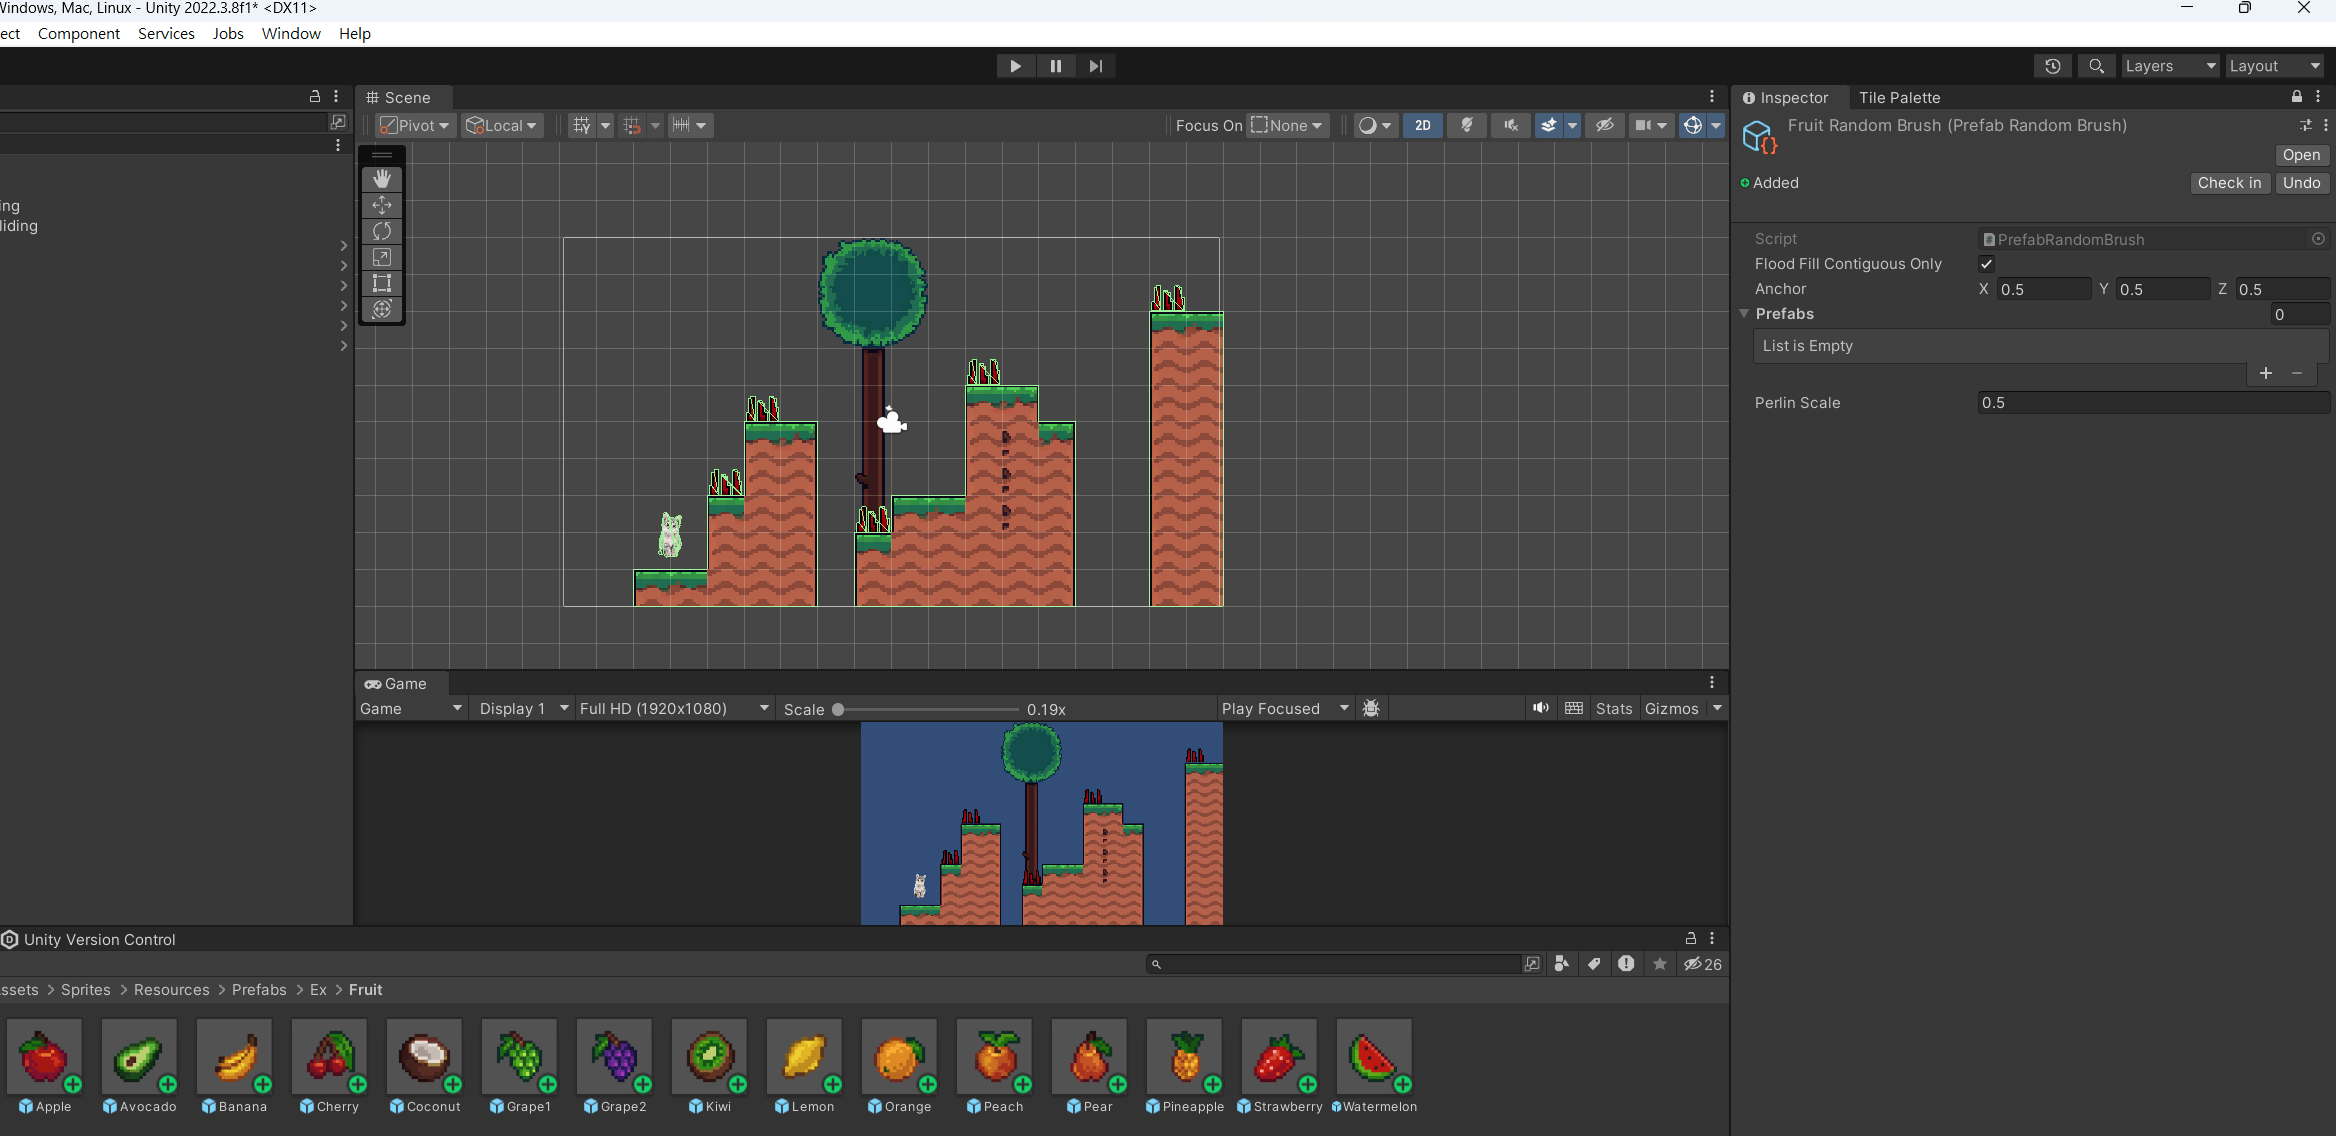
Task: Click the Play button
Action: click(x=1015, y=66)
